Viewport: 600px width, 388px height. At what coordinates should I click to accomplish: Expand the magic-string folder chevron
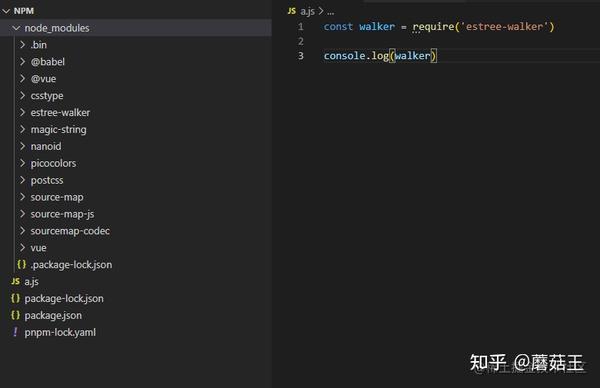[x=23, y=129]
